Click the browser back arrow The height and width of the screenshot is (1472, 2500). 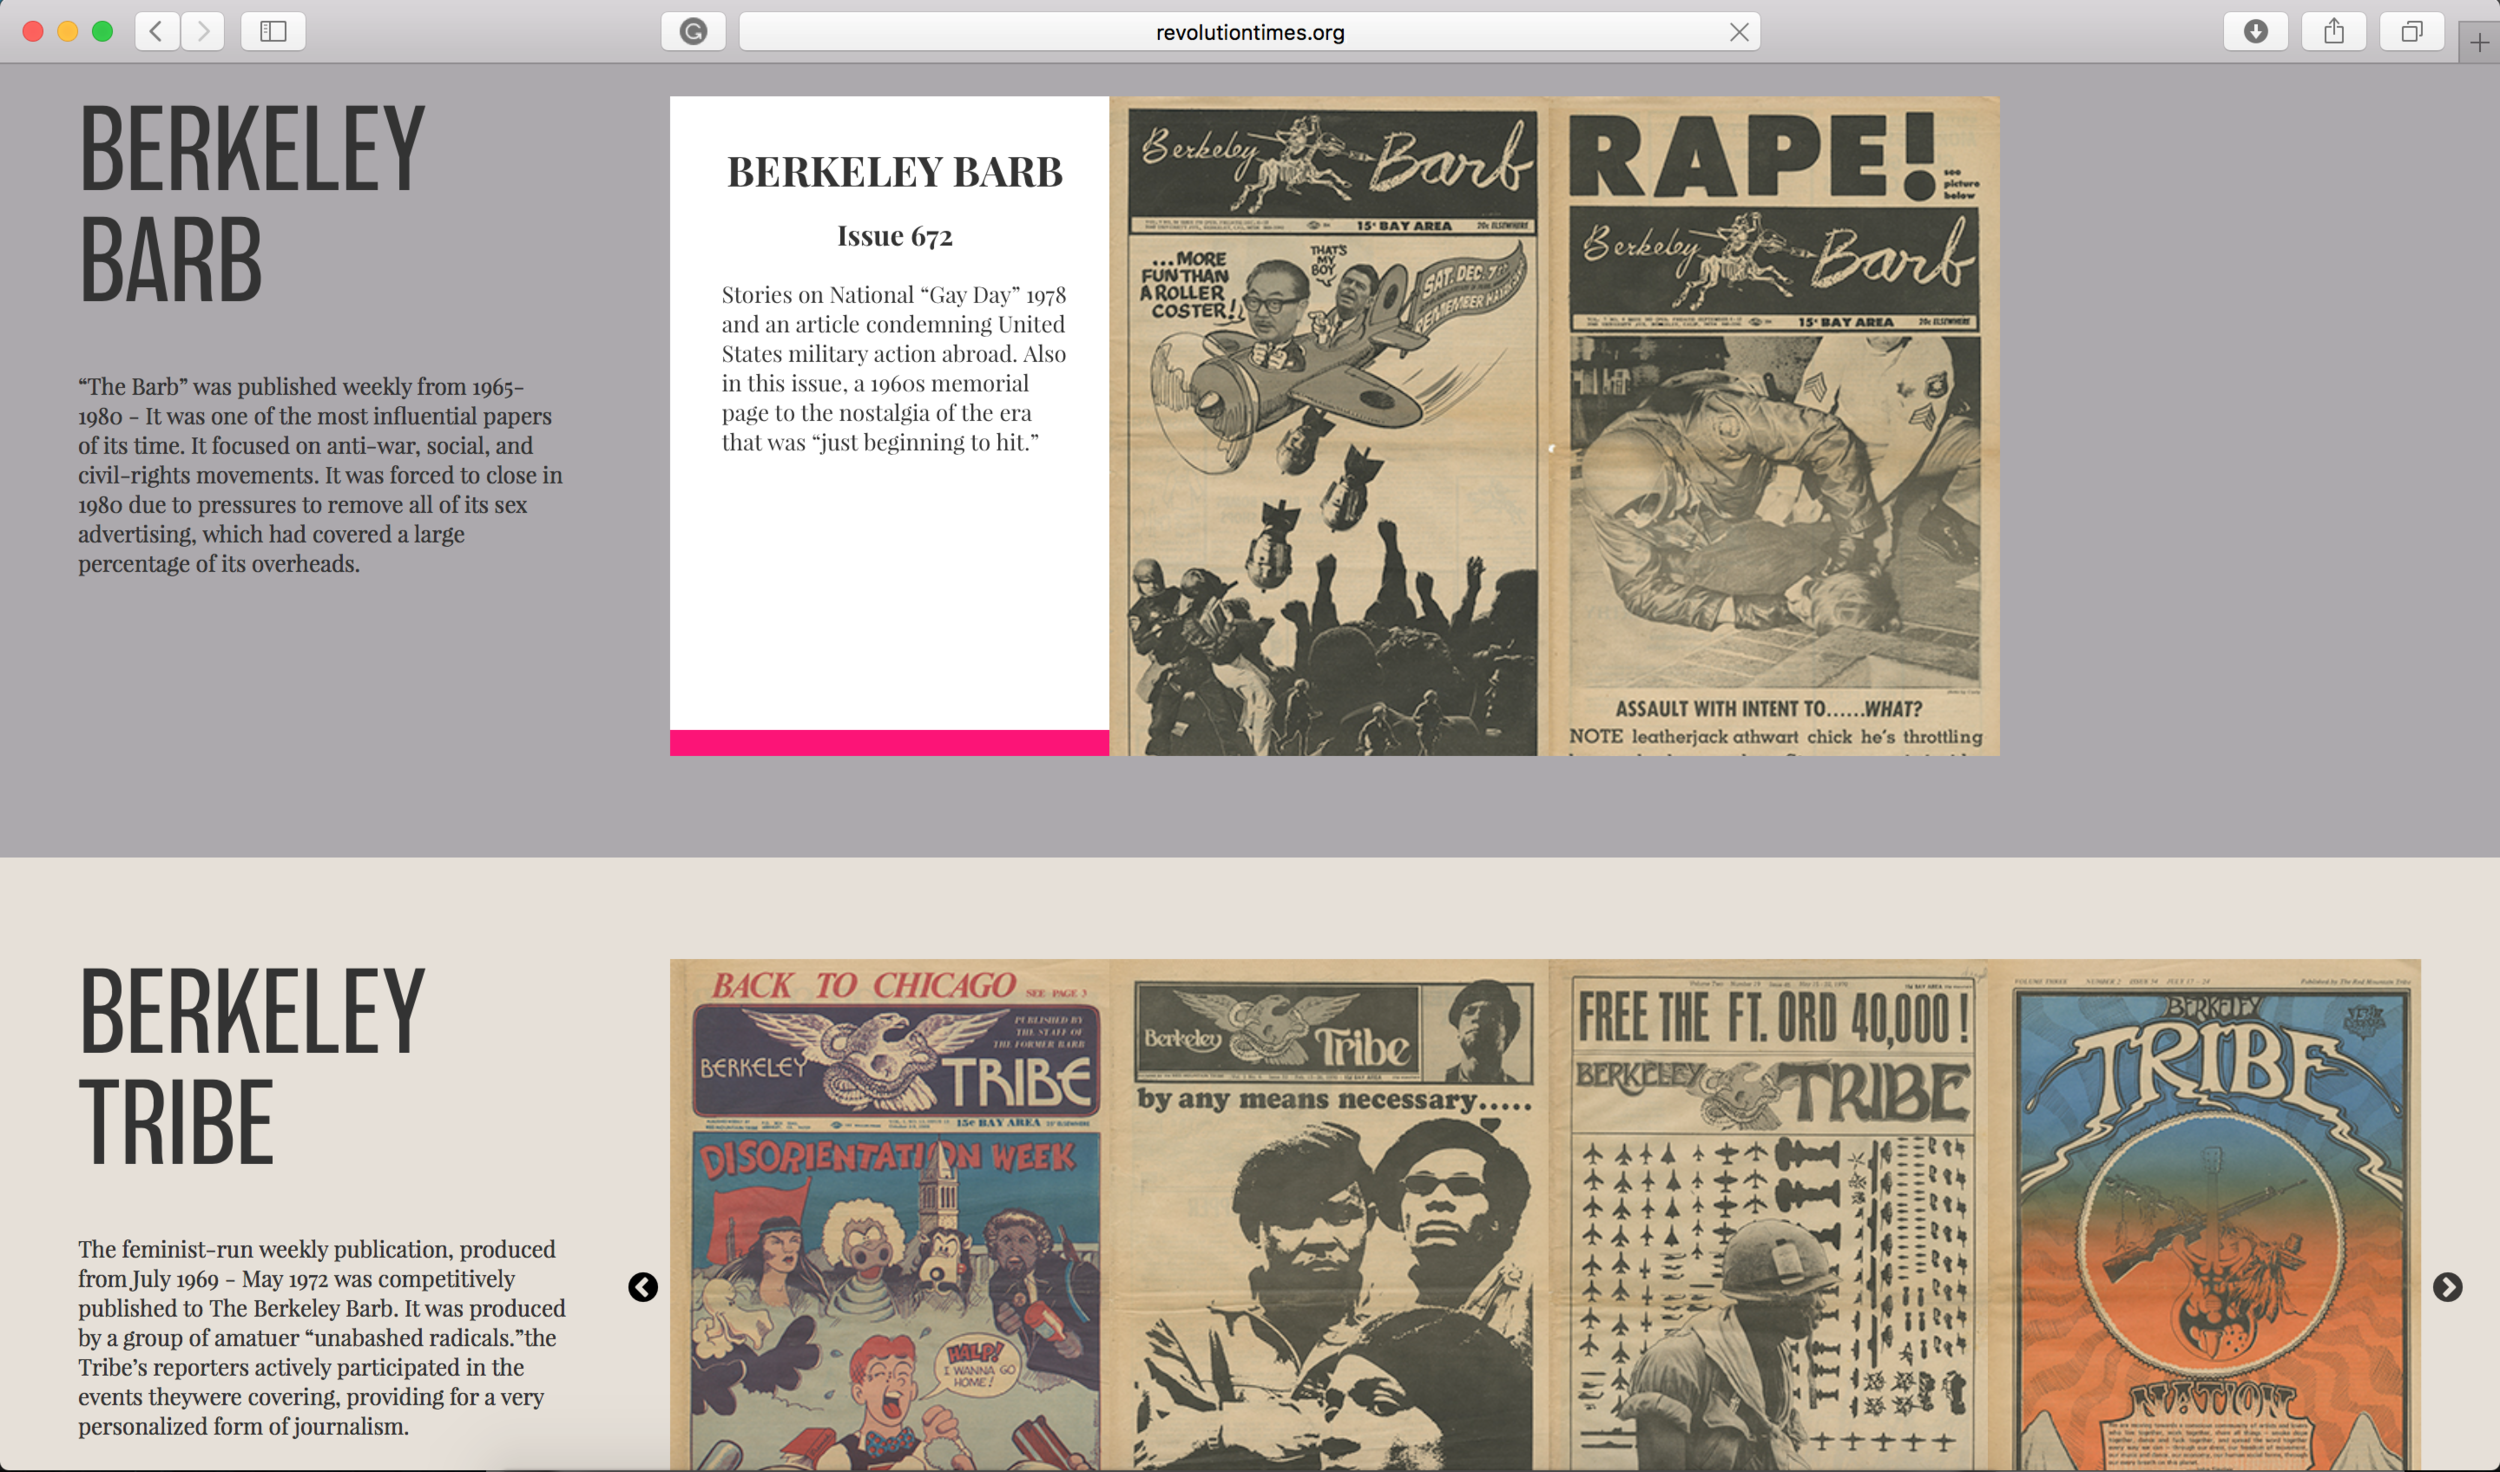157,32
